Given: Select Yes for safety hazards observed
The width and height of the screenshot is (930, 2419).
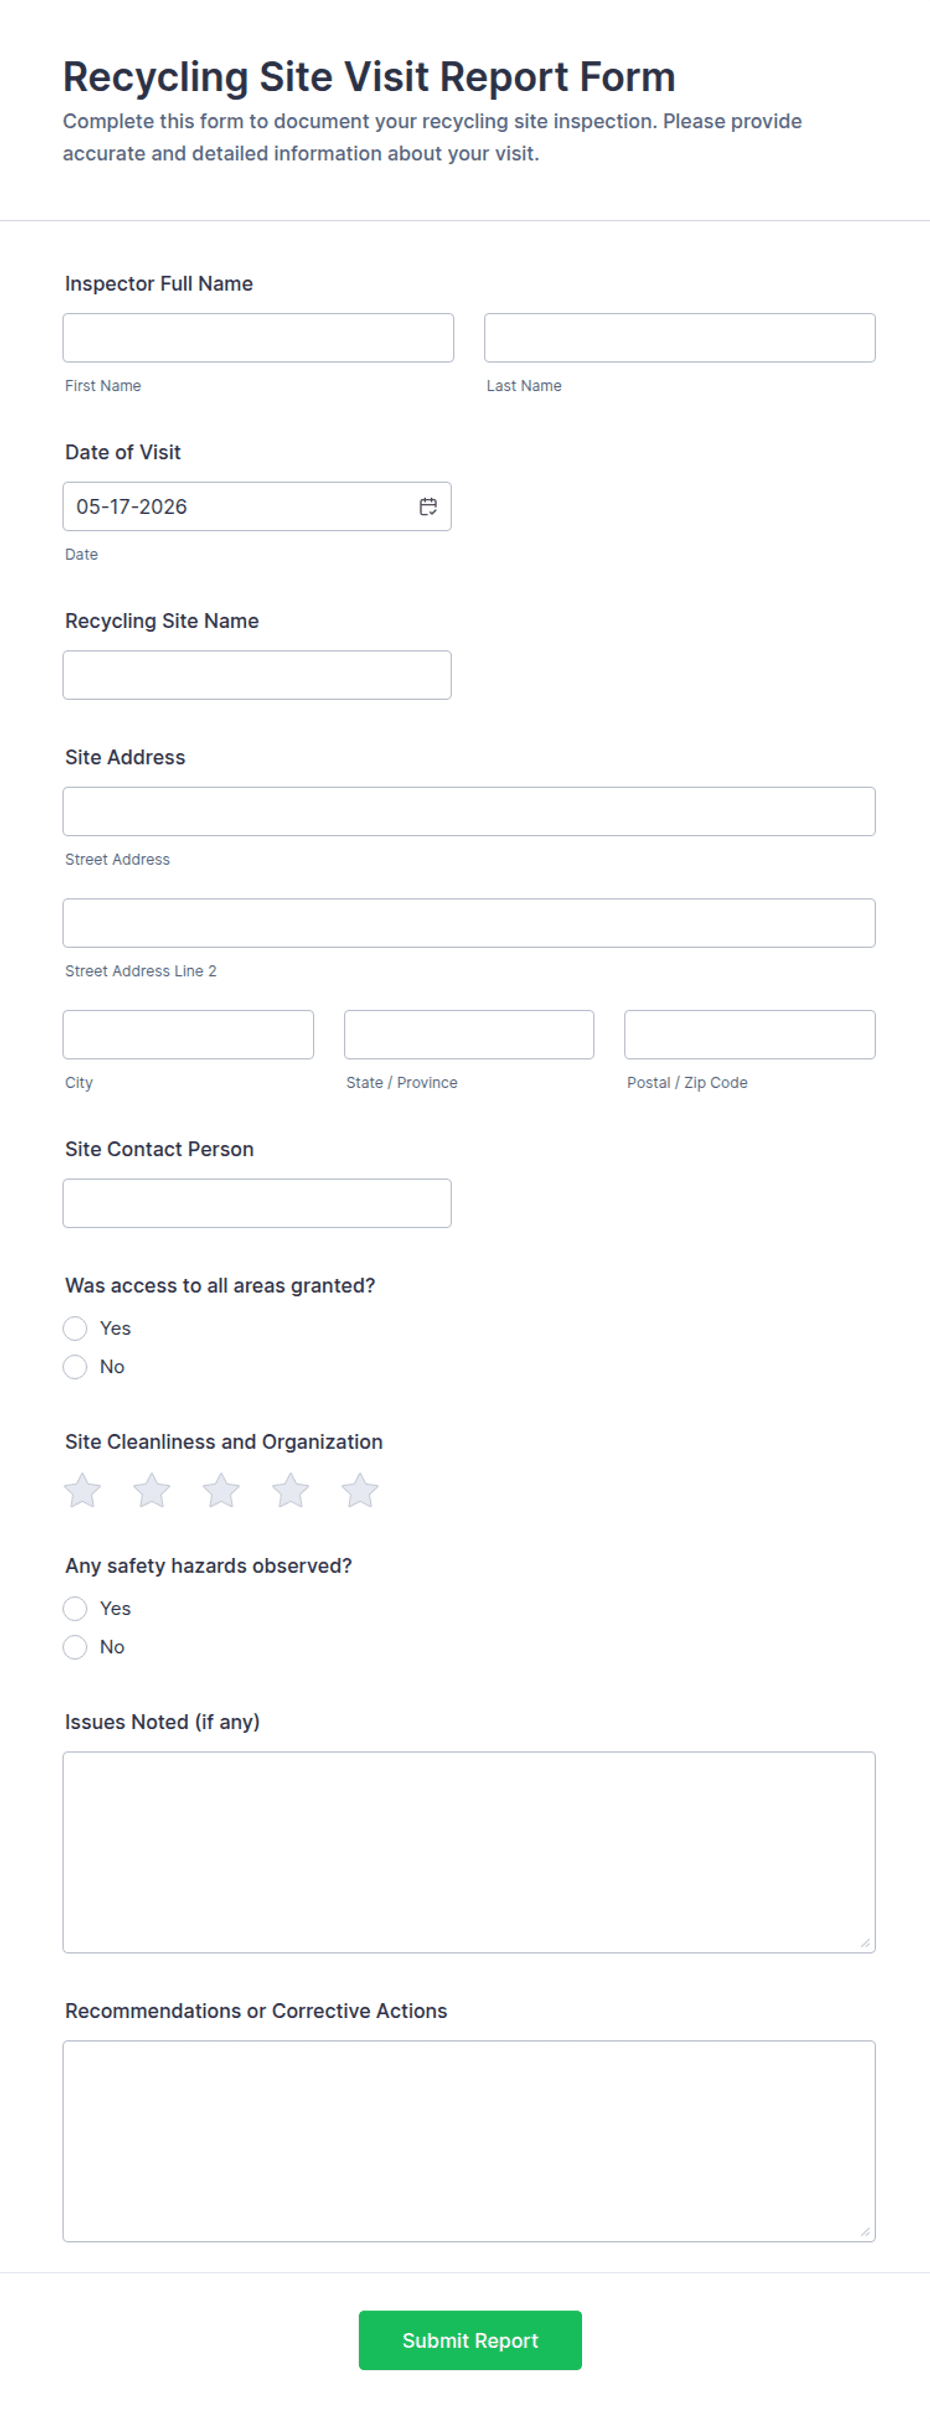Looking at the screenshot, I should 75,1608.
